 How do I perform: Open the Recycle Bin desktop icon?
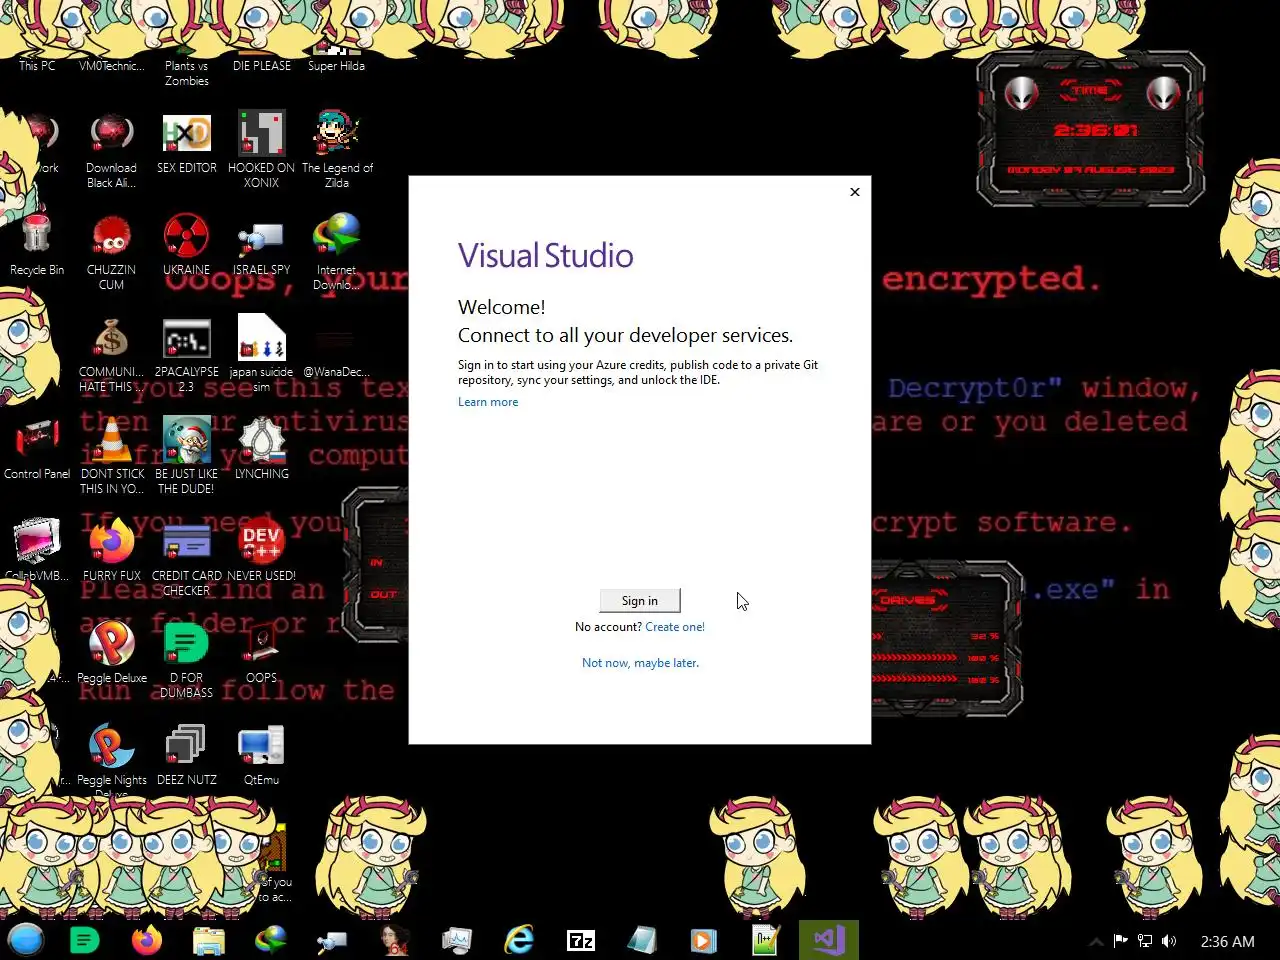point(37,245)
